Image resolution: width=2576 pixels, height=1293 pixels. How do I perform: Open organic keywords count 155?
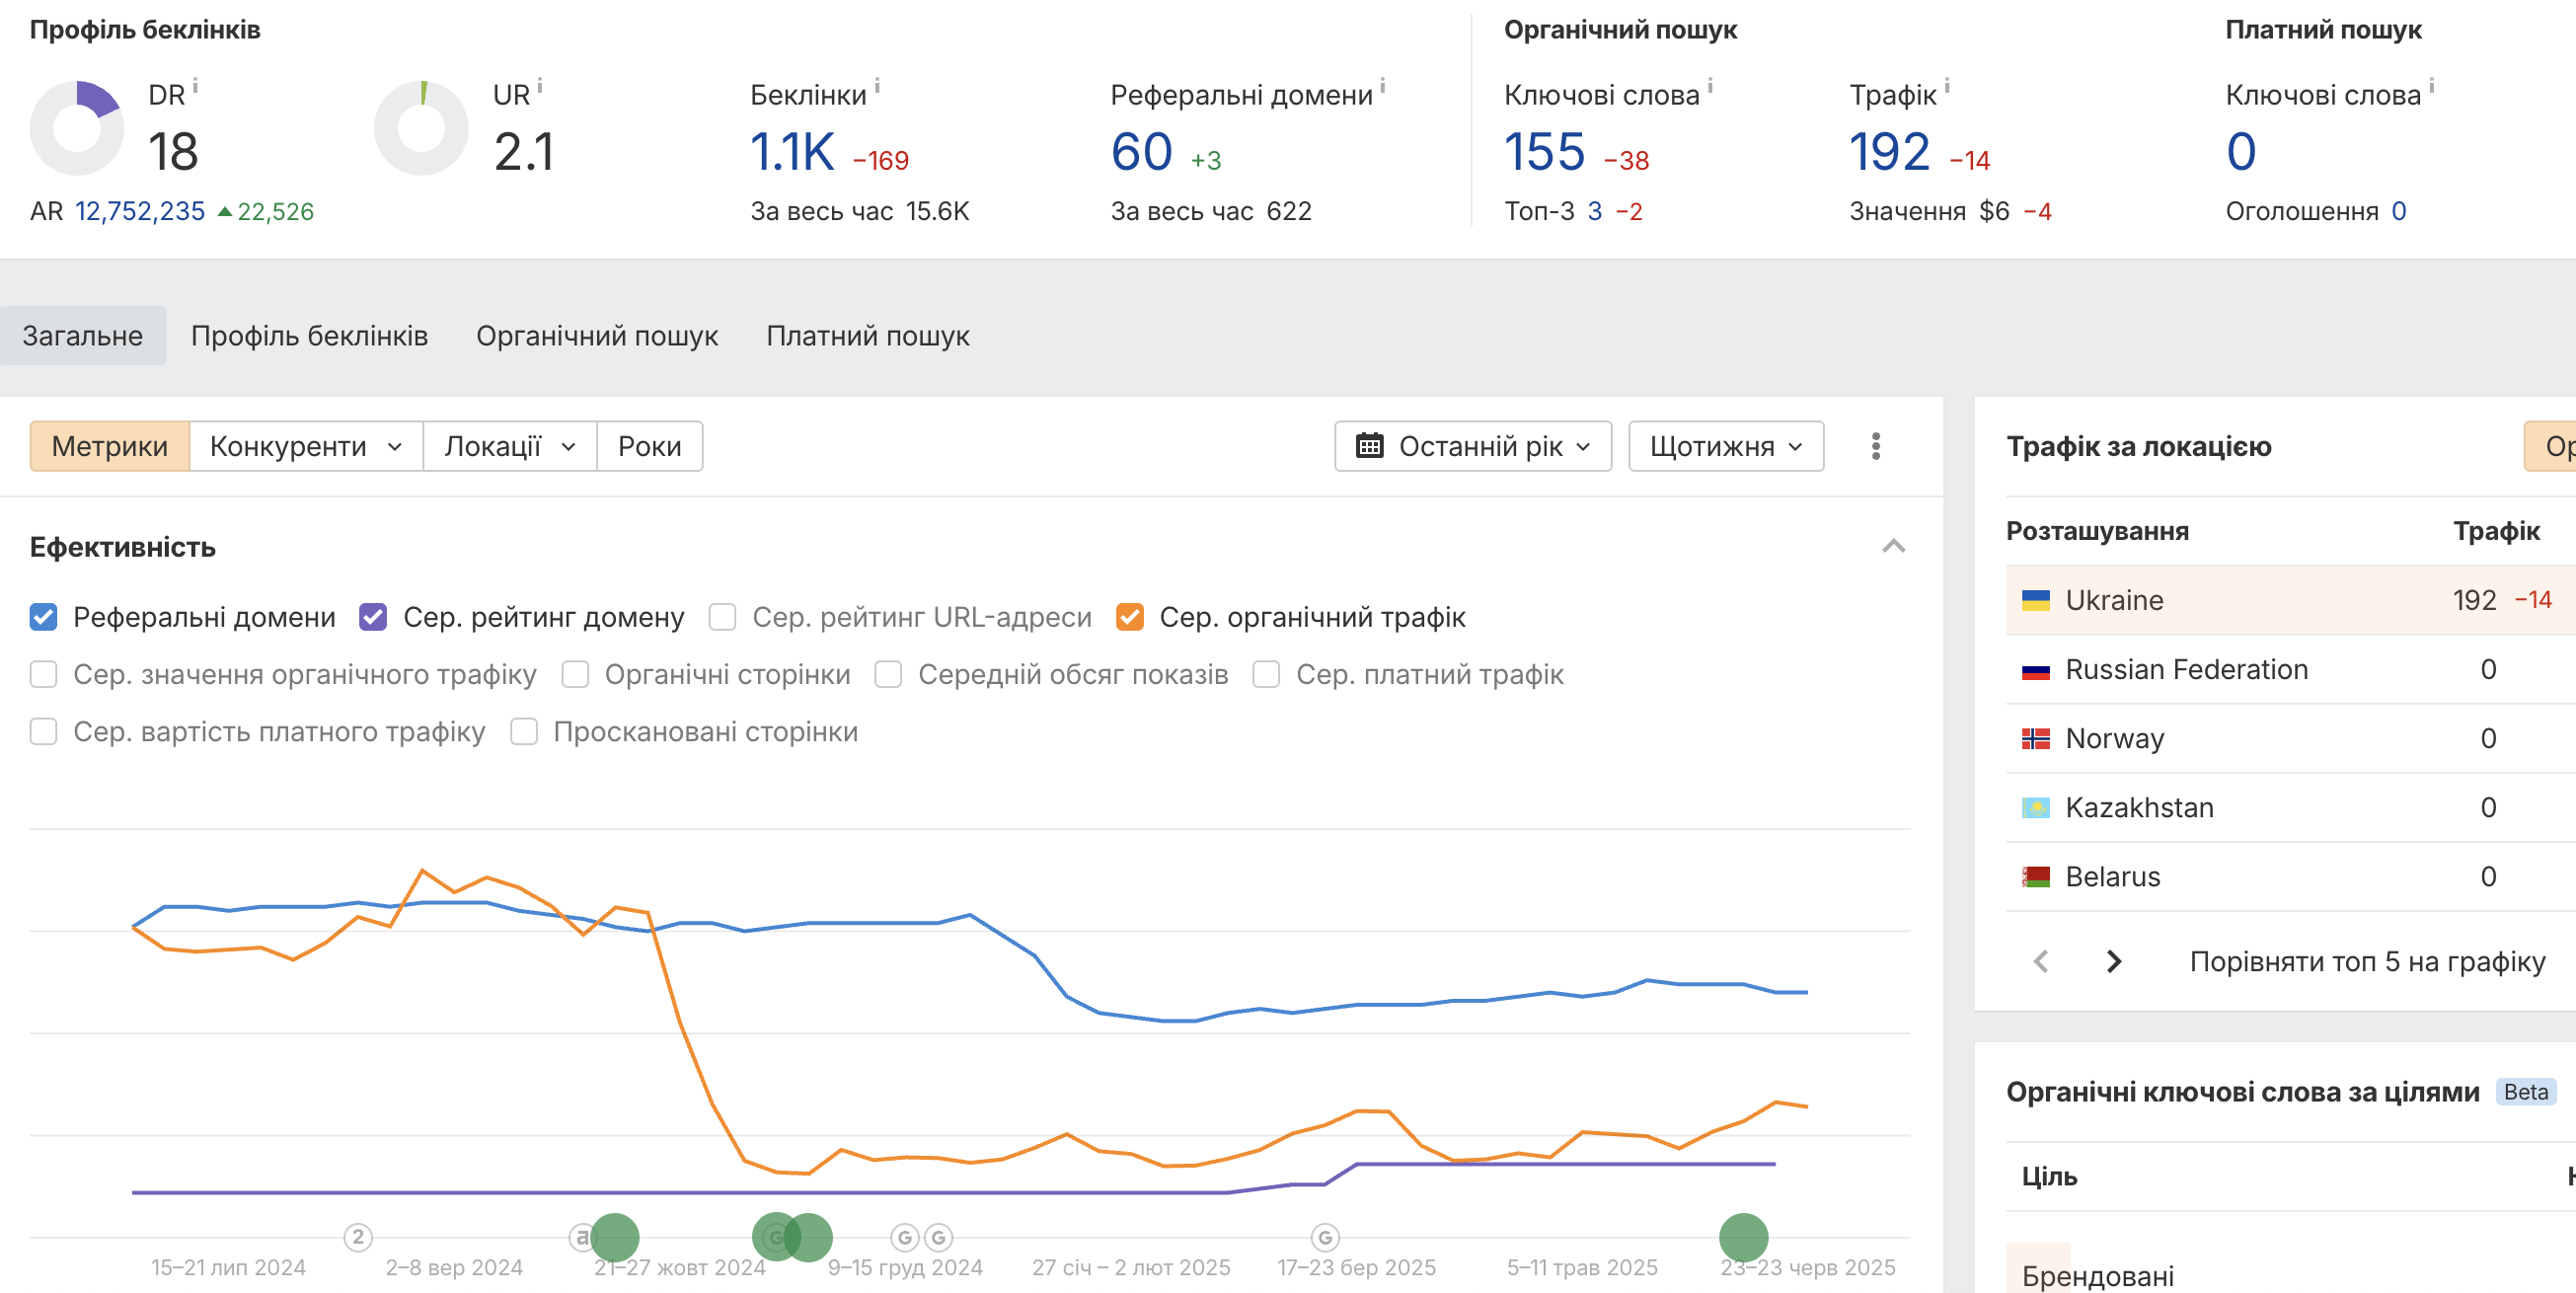pyautogui.click(x=1544, y=152)
